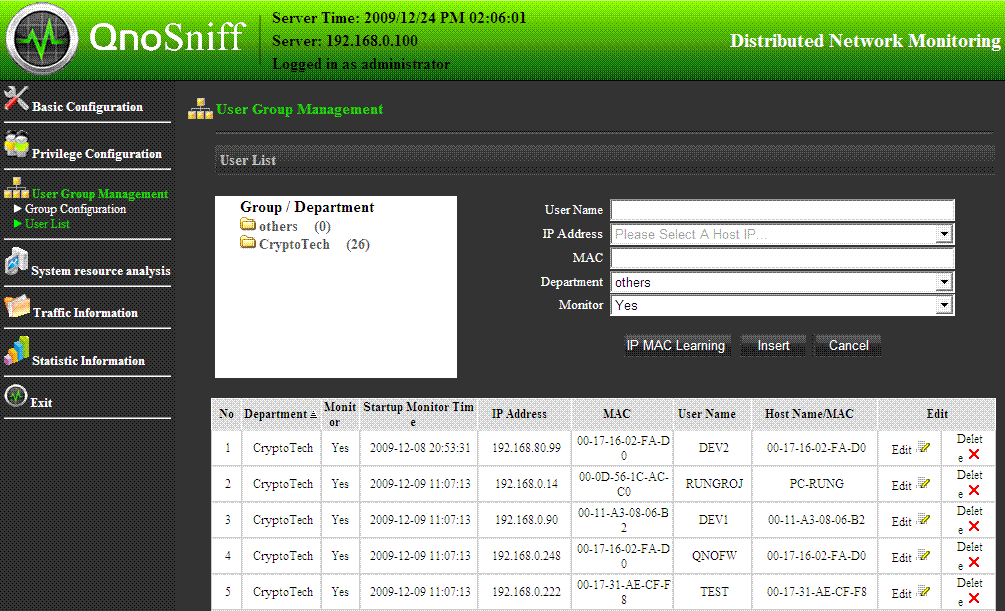Open the IP Address host dropdown
This screenshot has width=1005, height=611.
pos(943,235)
